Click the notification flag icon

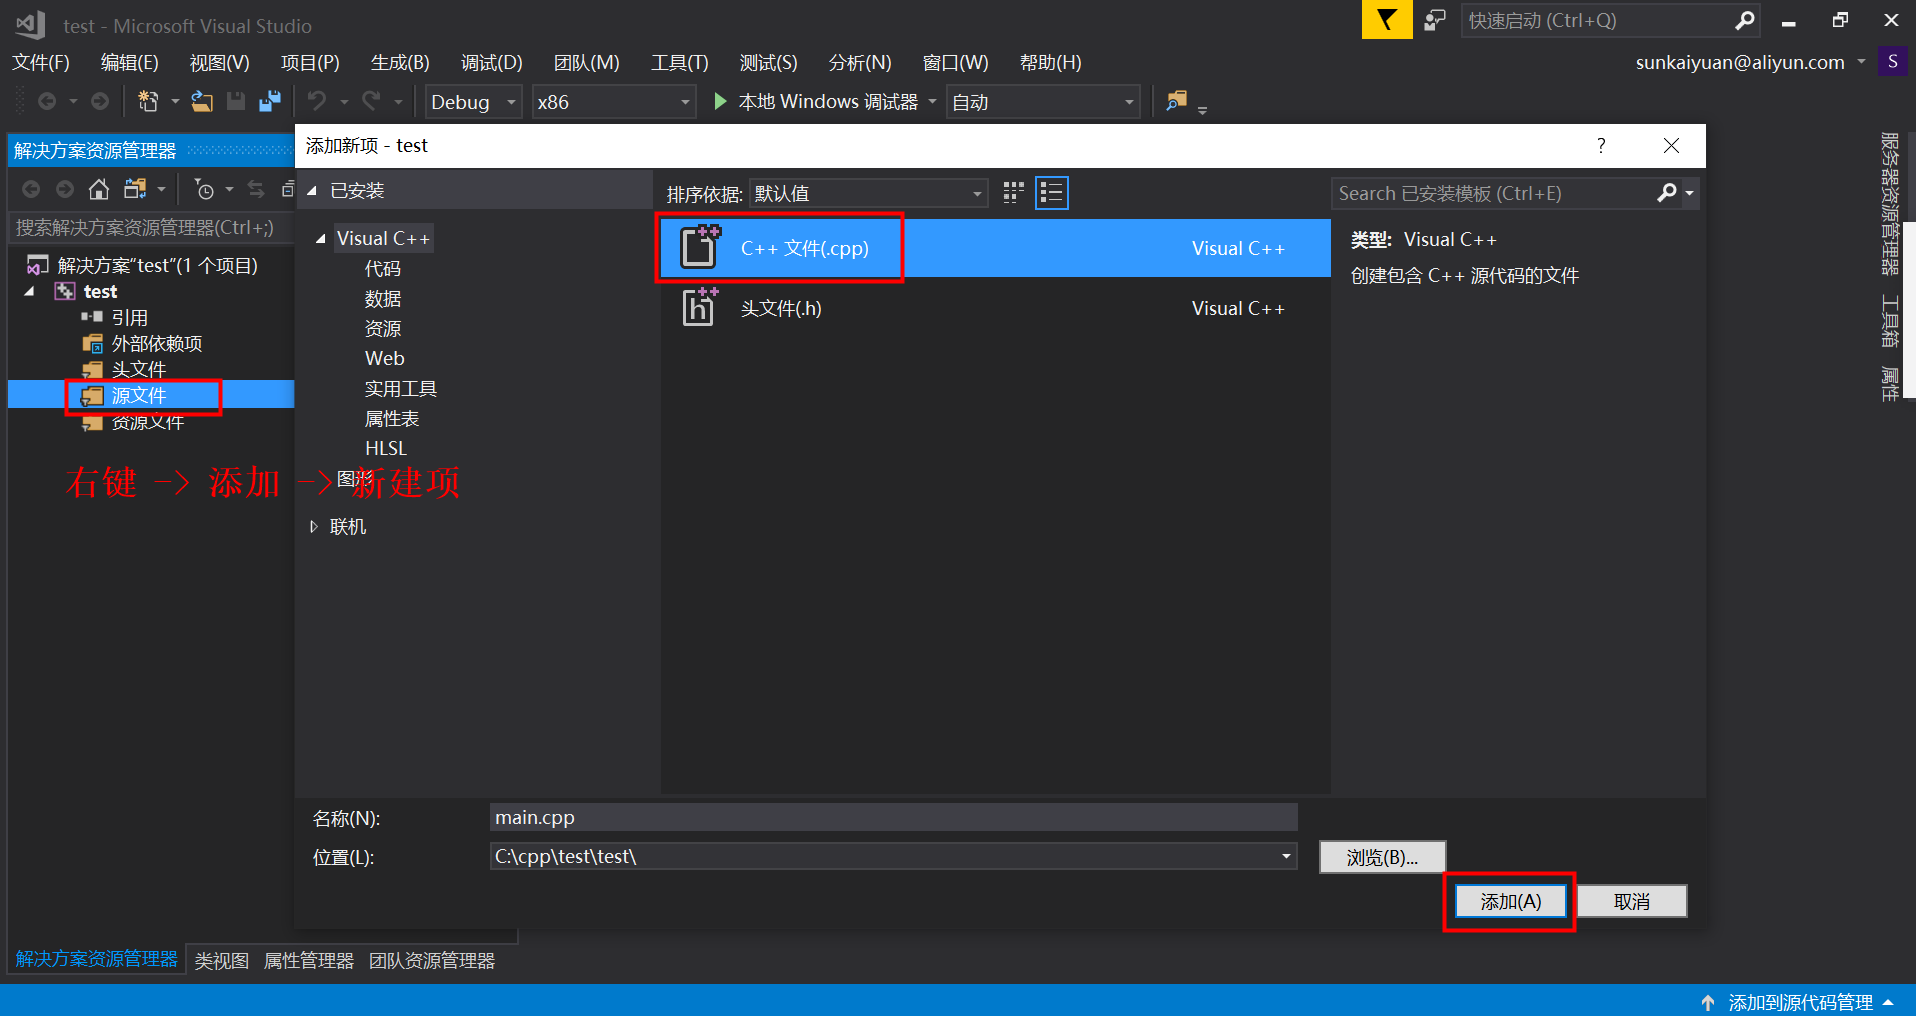coord(1387,20)
